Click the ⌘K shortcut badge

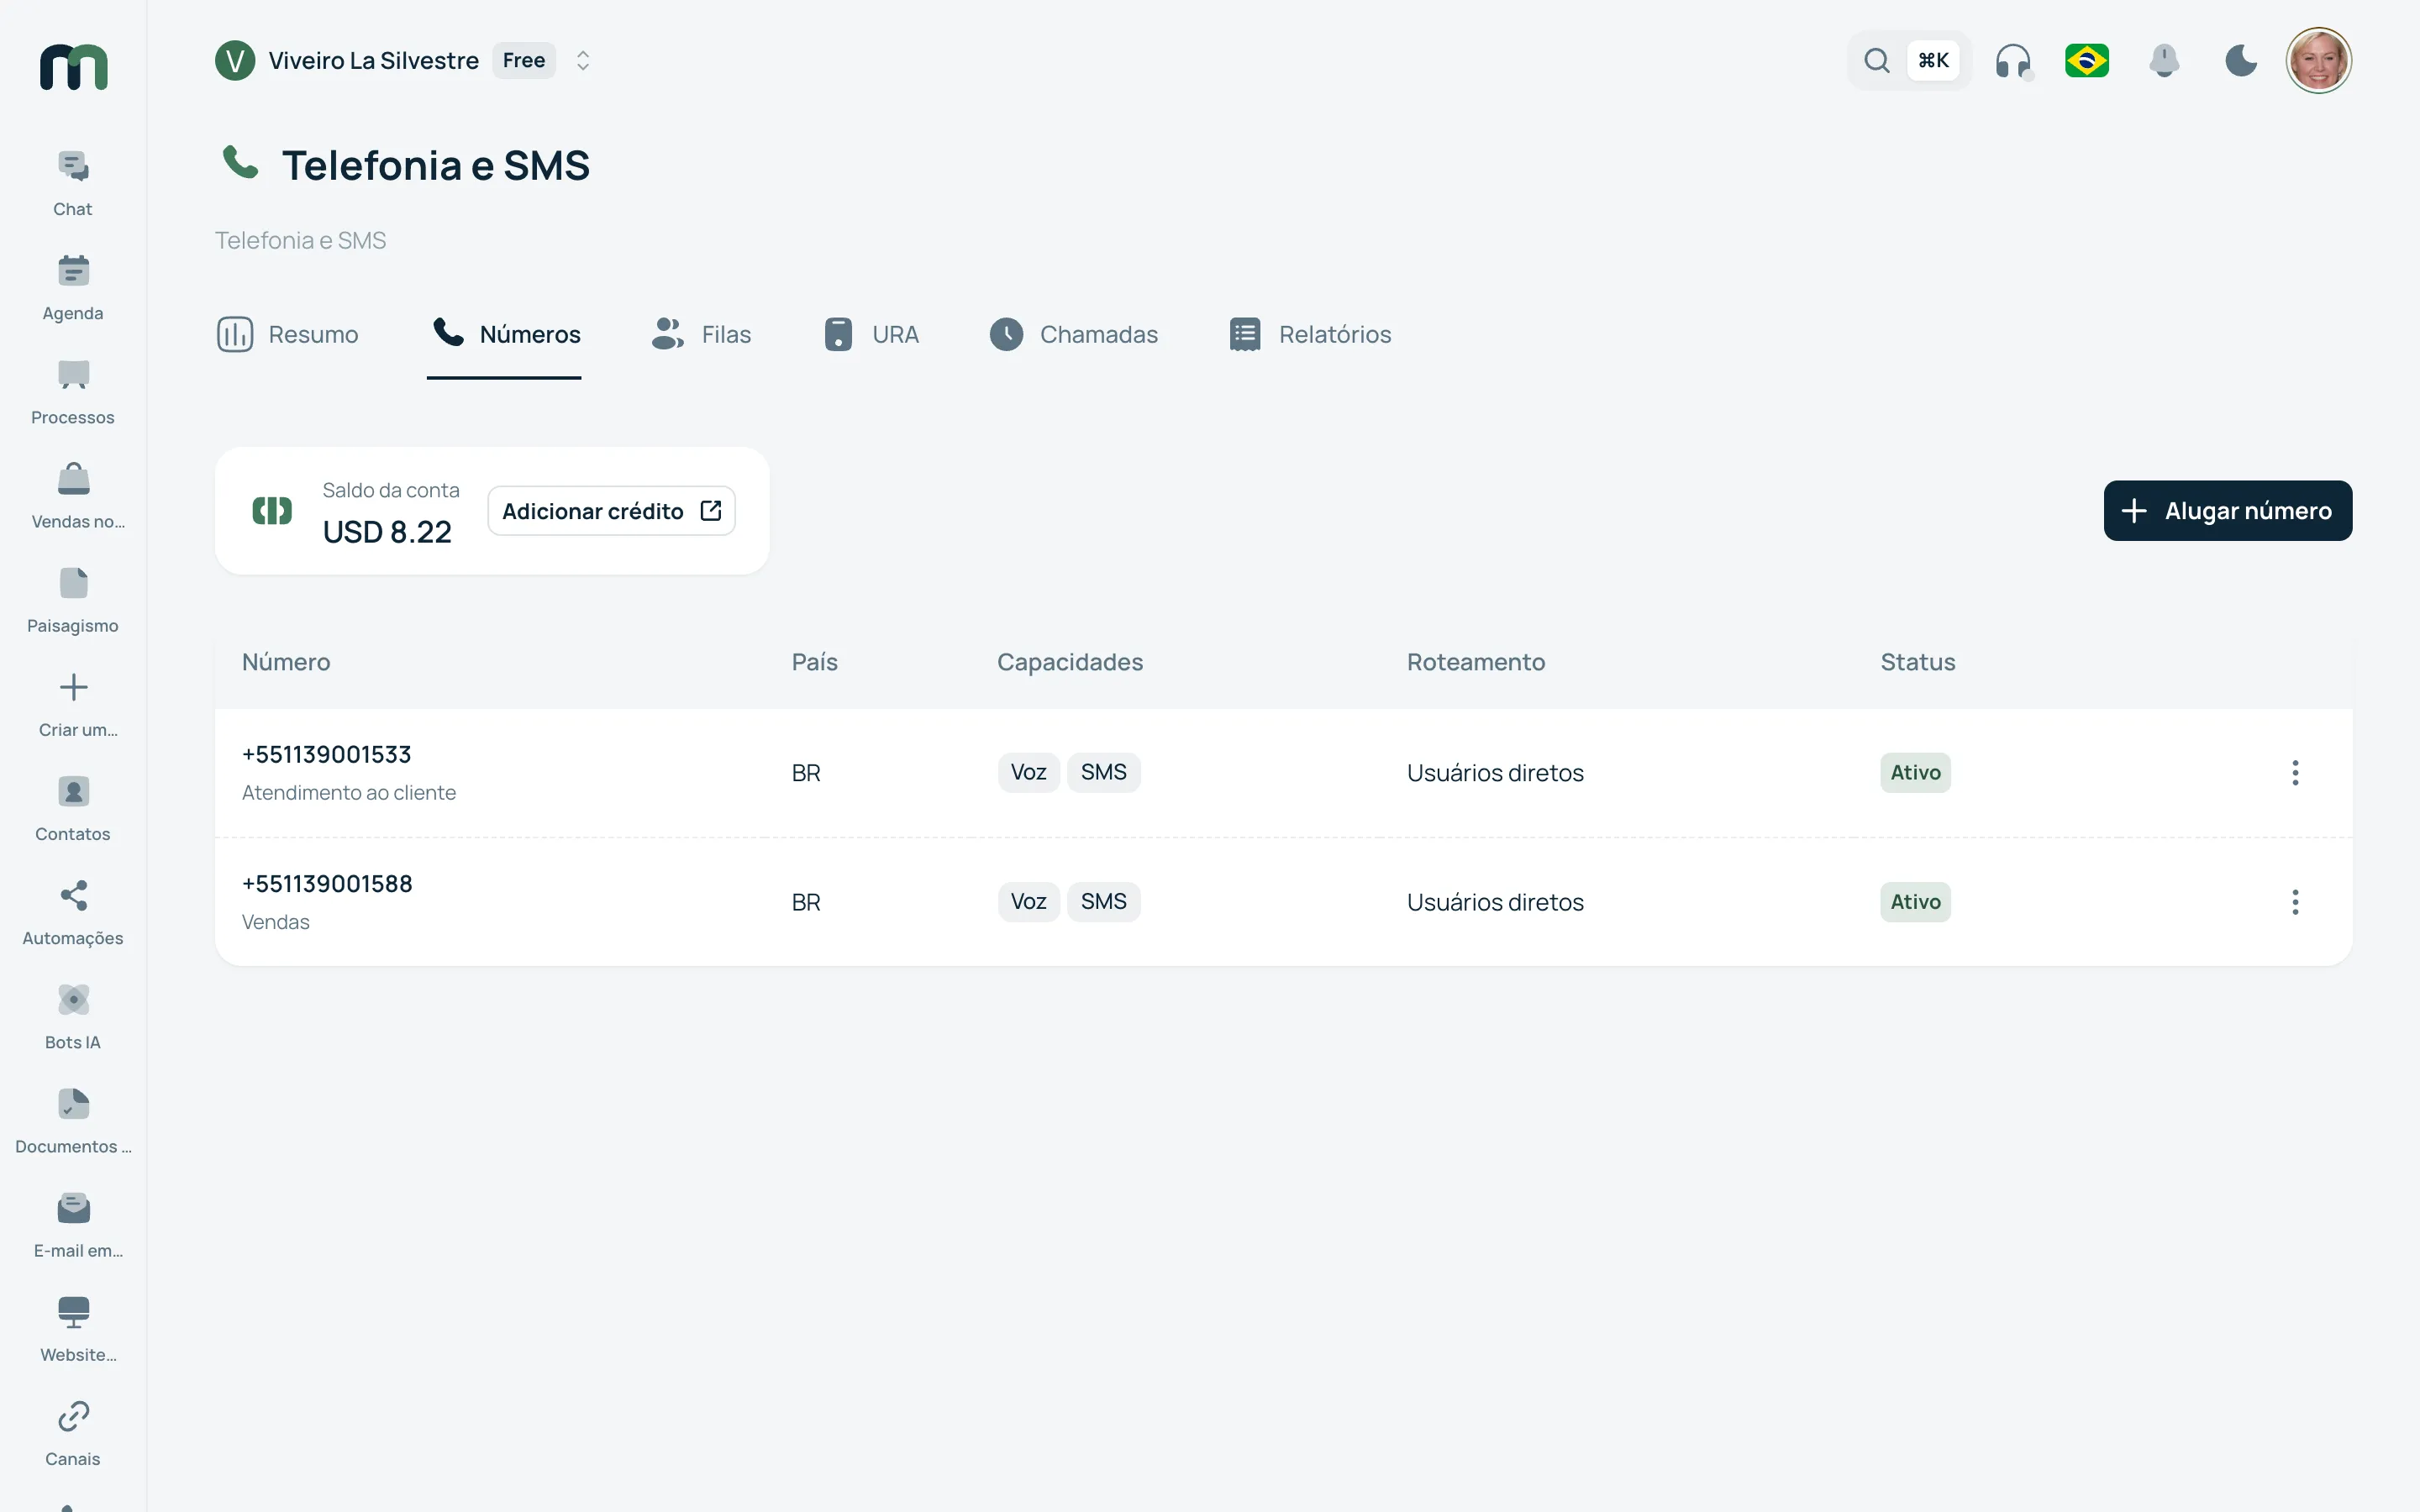click(1933, 61)
